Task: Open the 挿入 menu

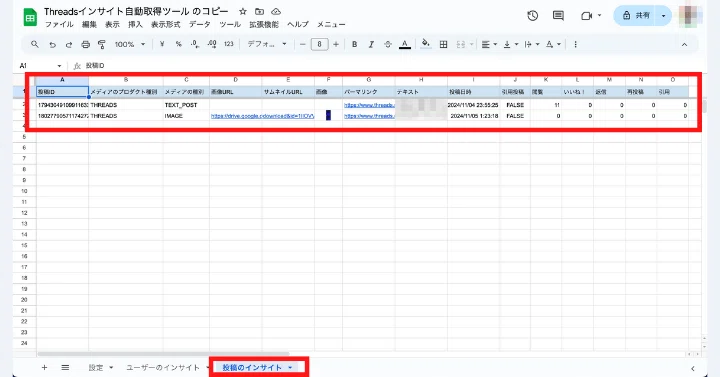Action: click(x=135, y=25)
